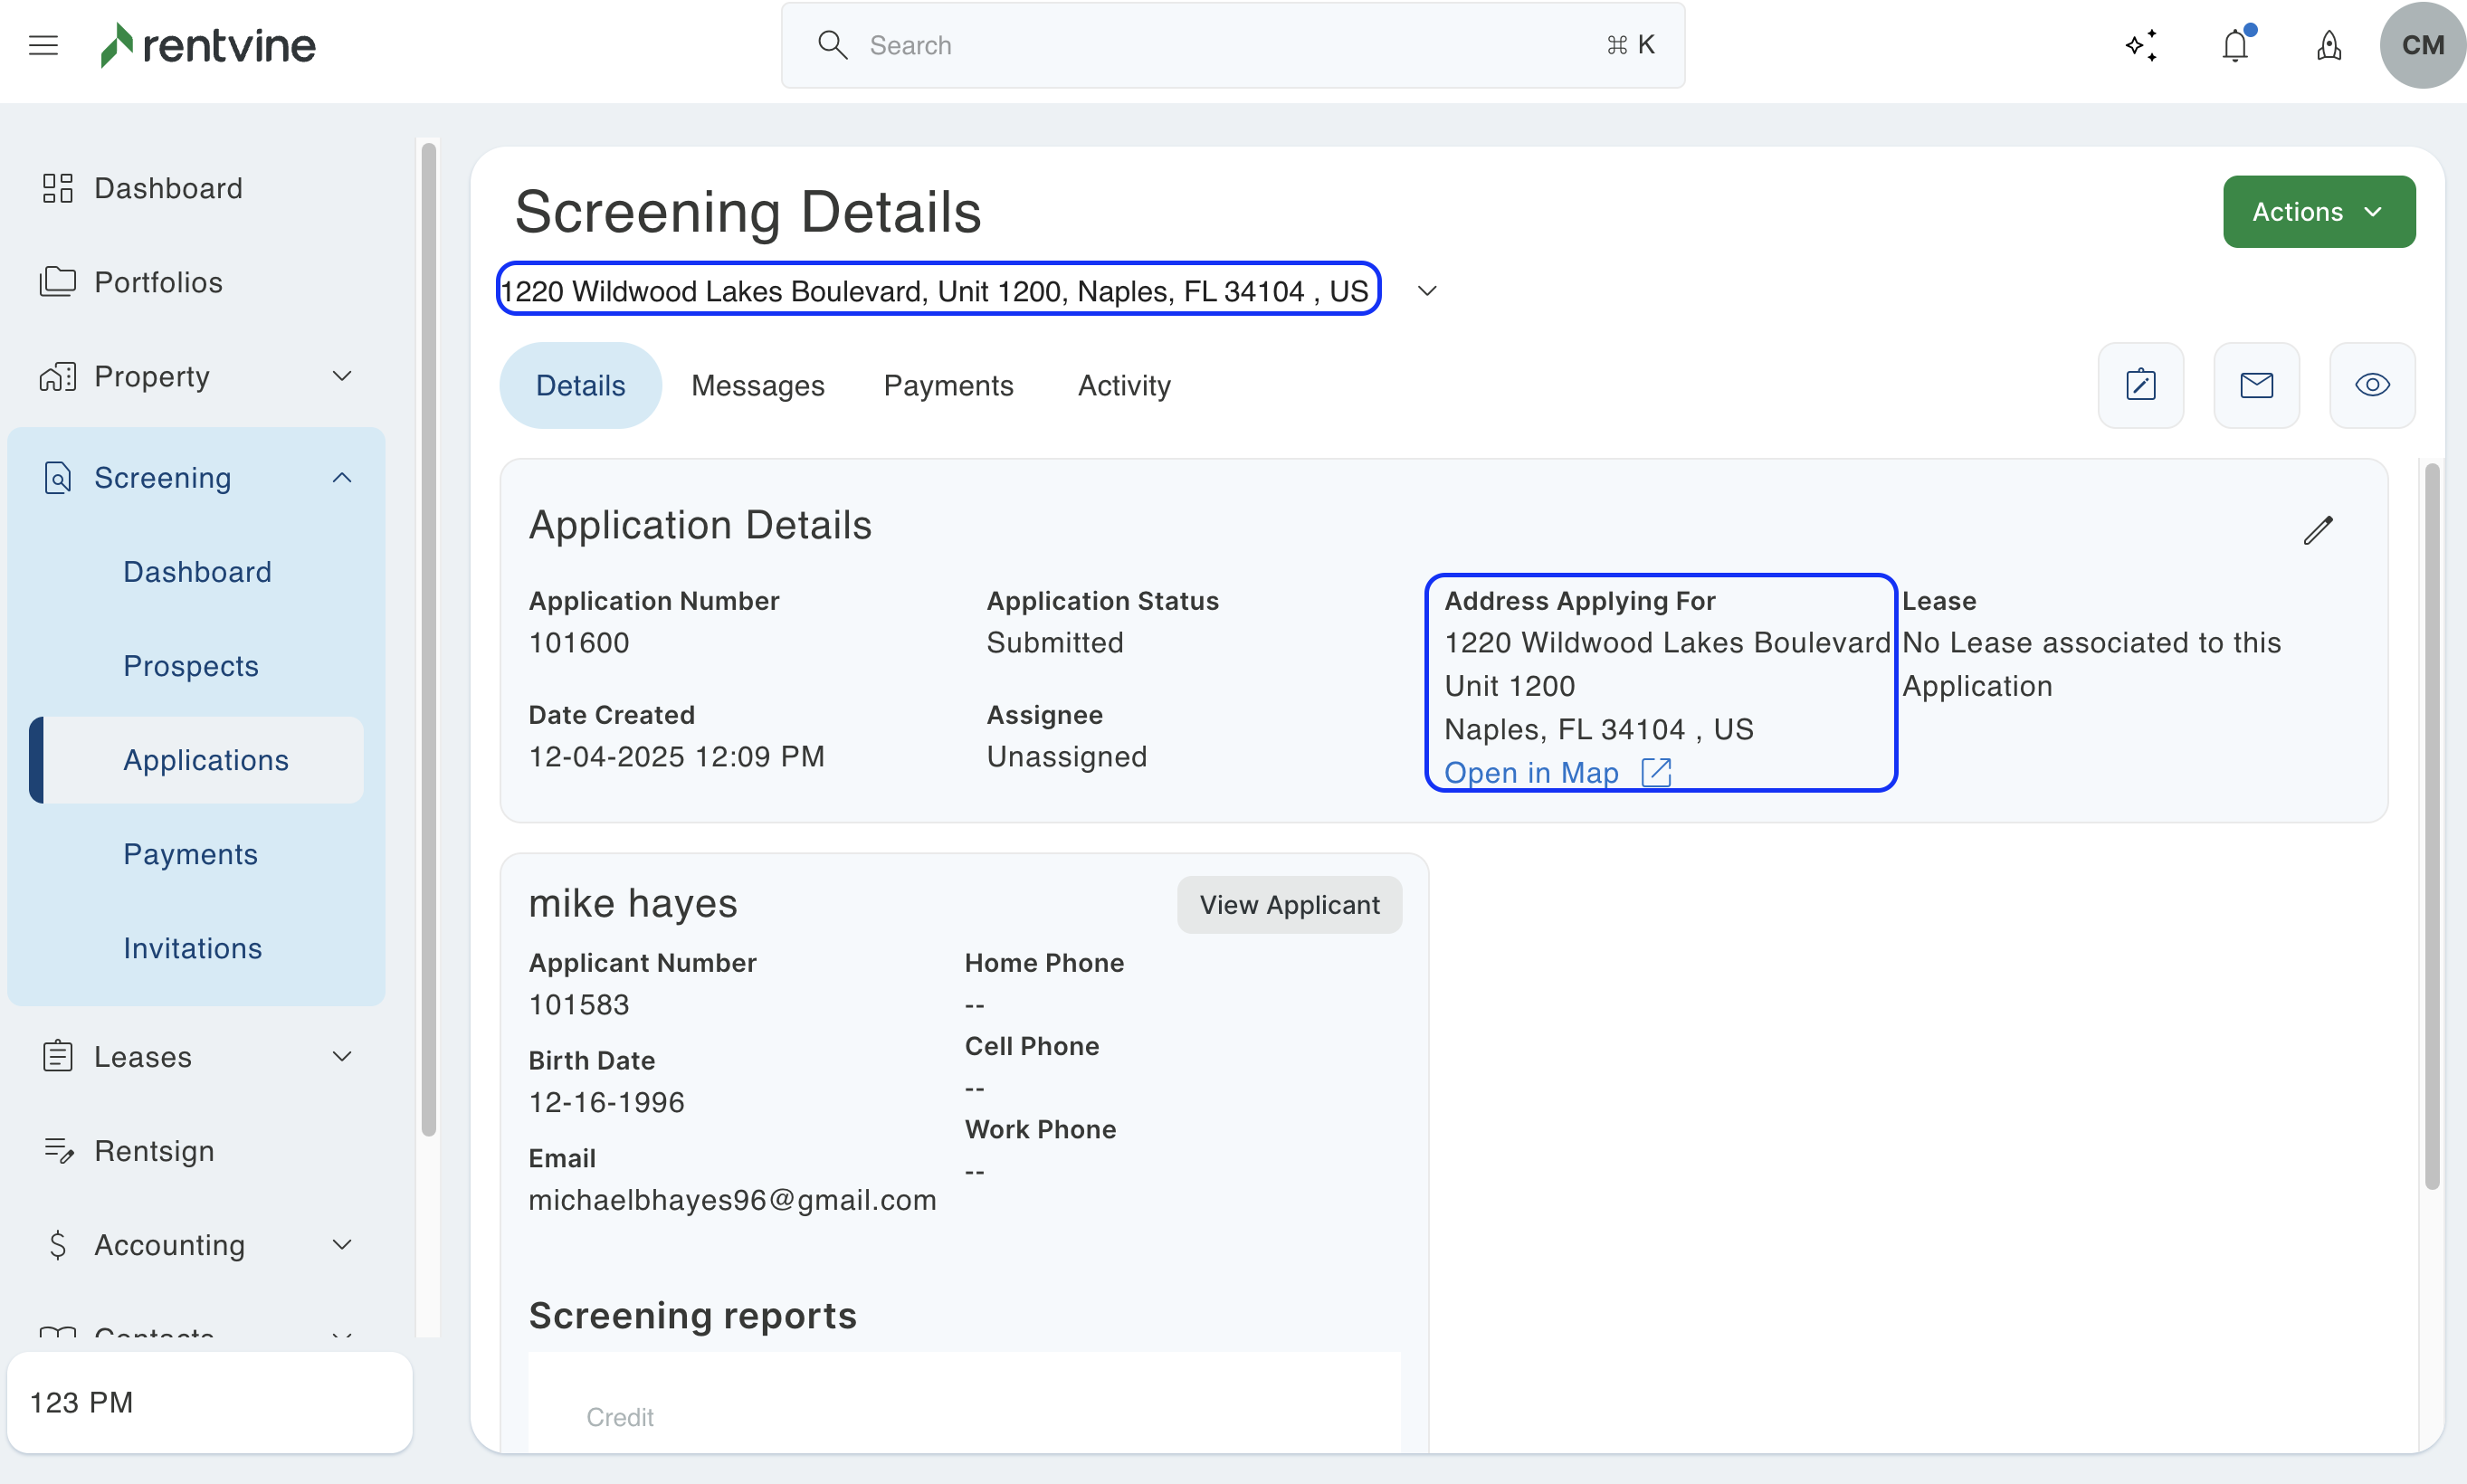Screen dimensions: 2467x1484
Task: Click the envelope email icon button
Action: point(2256,385)
